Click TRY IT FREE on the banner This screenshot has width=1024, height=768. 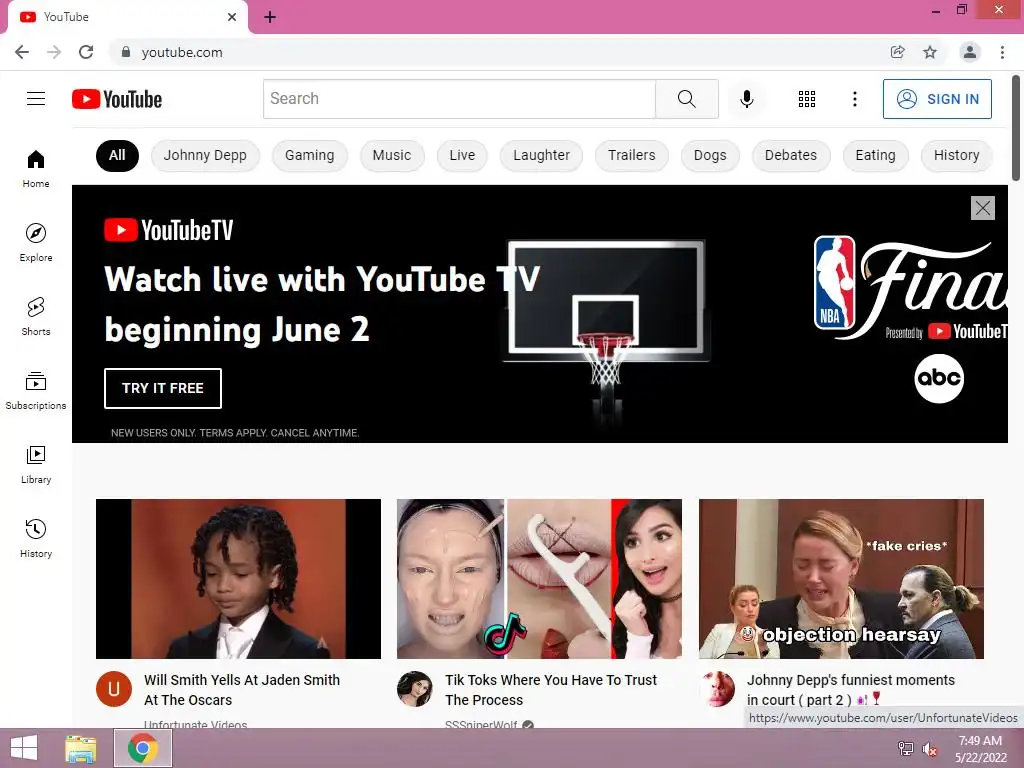click(163, 388)
